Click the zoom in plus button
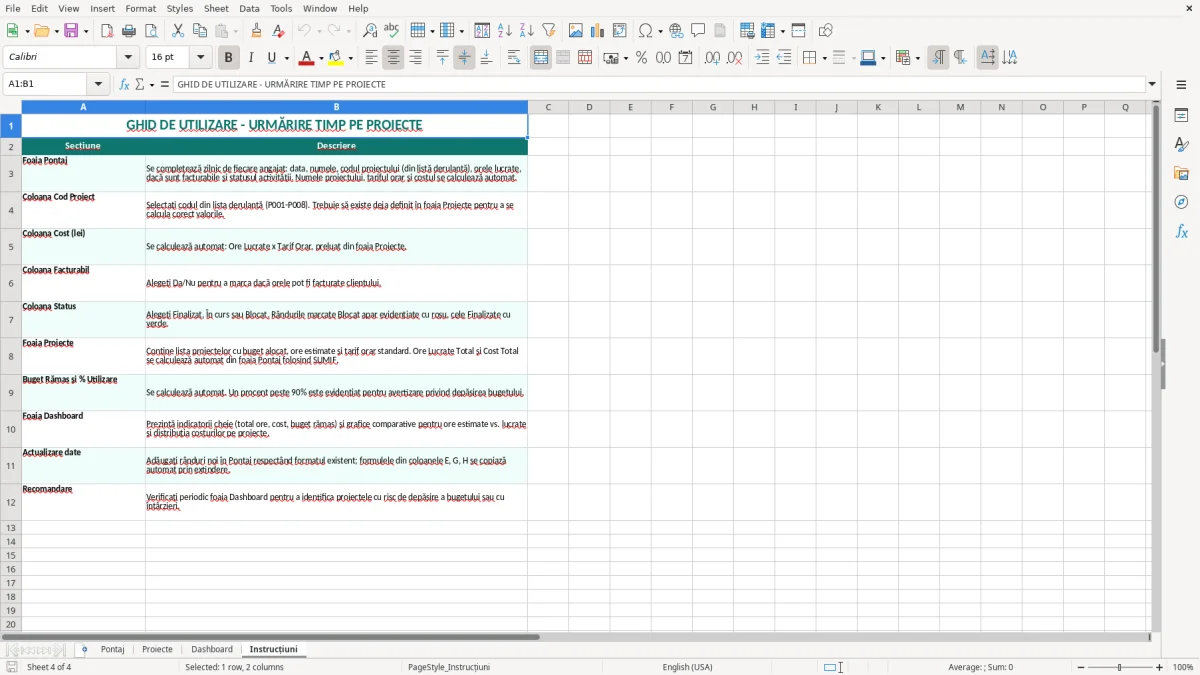This screenshot has height=675, width=1200. tap(1159, 667)
